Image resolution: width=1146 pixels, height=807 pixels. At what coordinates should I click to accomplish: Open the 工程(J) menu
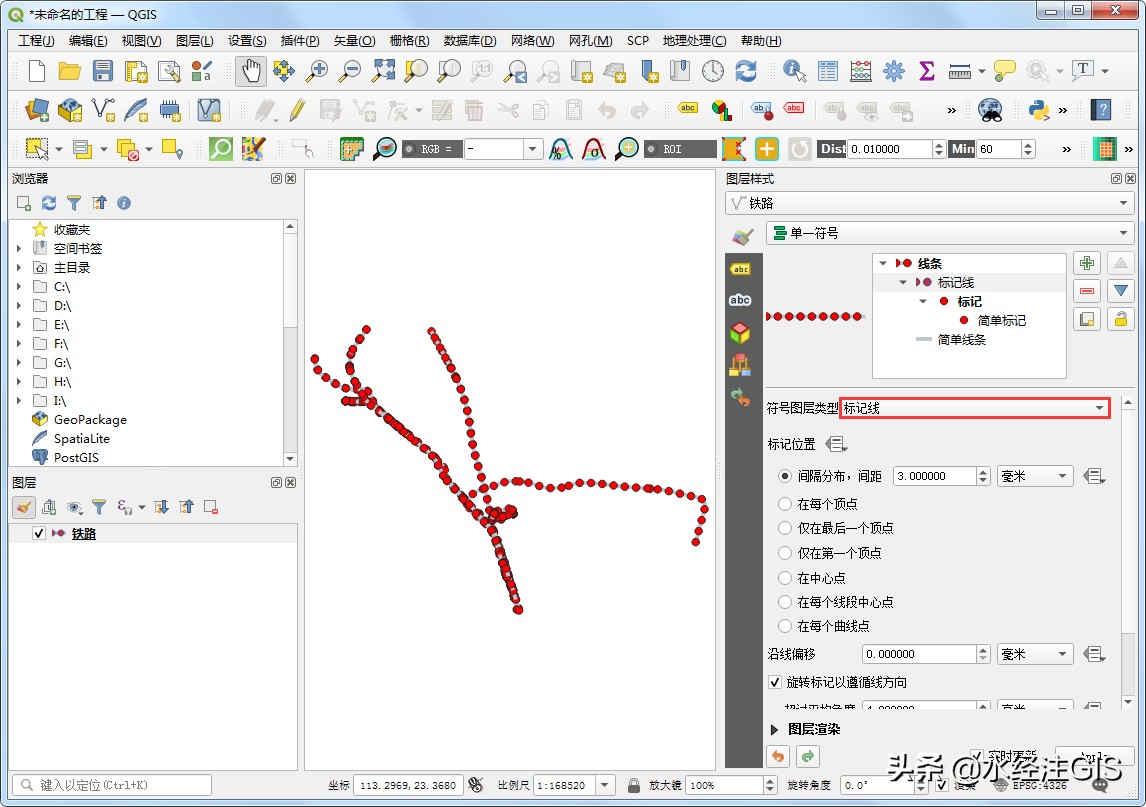[36, 41]
